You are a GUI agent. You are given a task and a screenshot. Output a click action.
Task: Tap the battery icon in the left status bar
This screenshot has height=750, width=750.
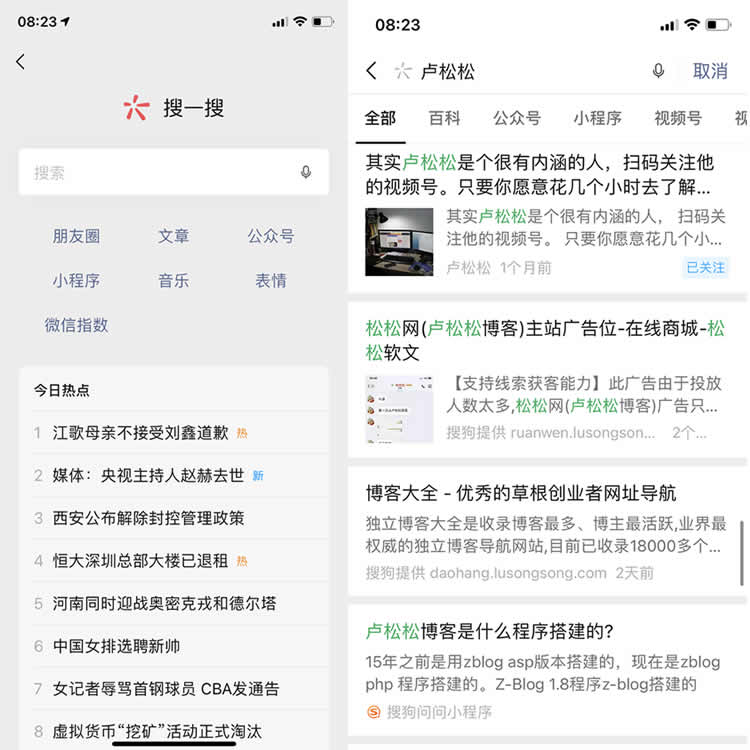323,22
